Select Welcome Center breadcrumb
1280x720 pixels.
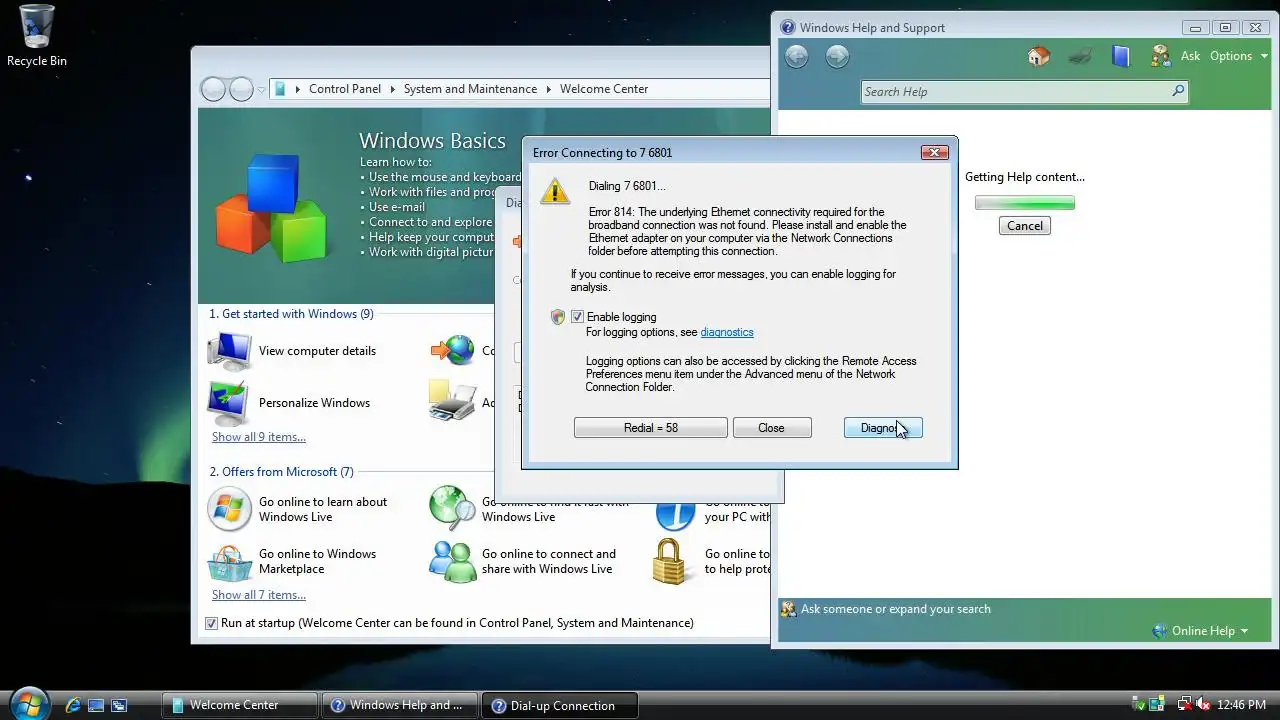(604, 89)
